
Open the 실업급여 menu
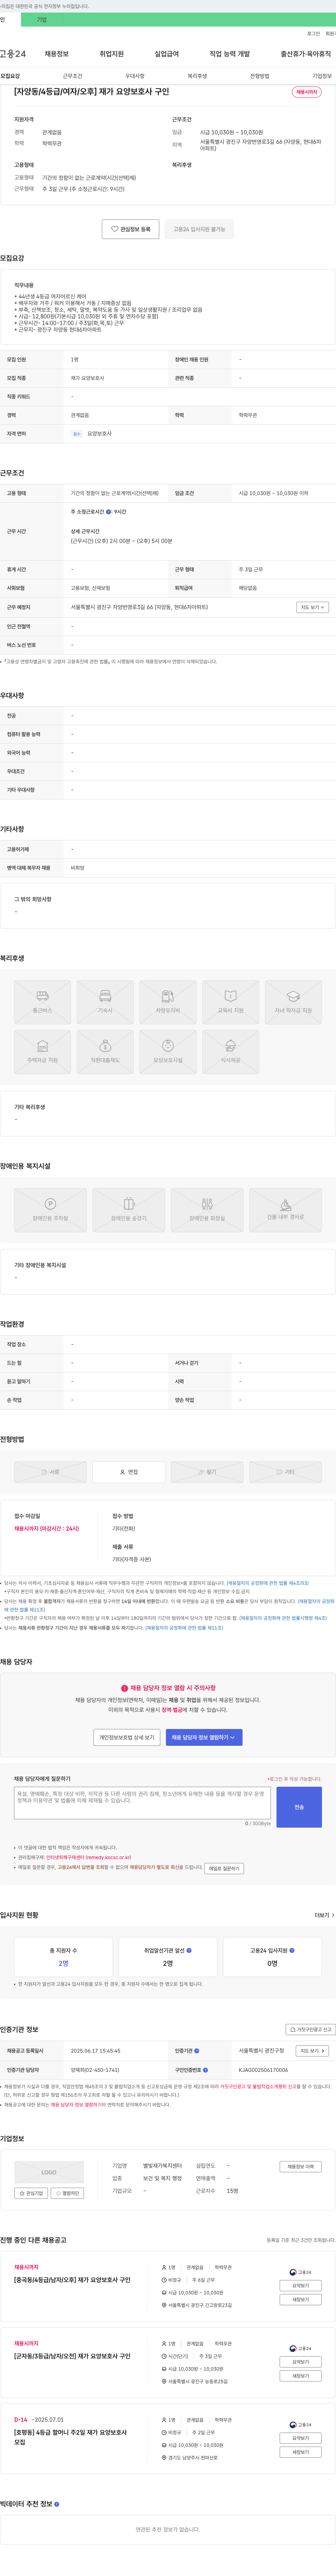(167, 54)
